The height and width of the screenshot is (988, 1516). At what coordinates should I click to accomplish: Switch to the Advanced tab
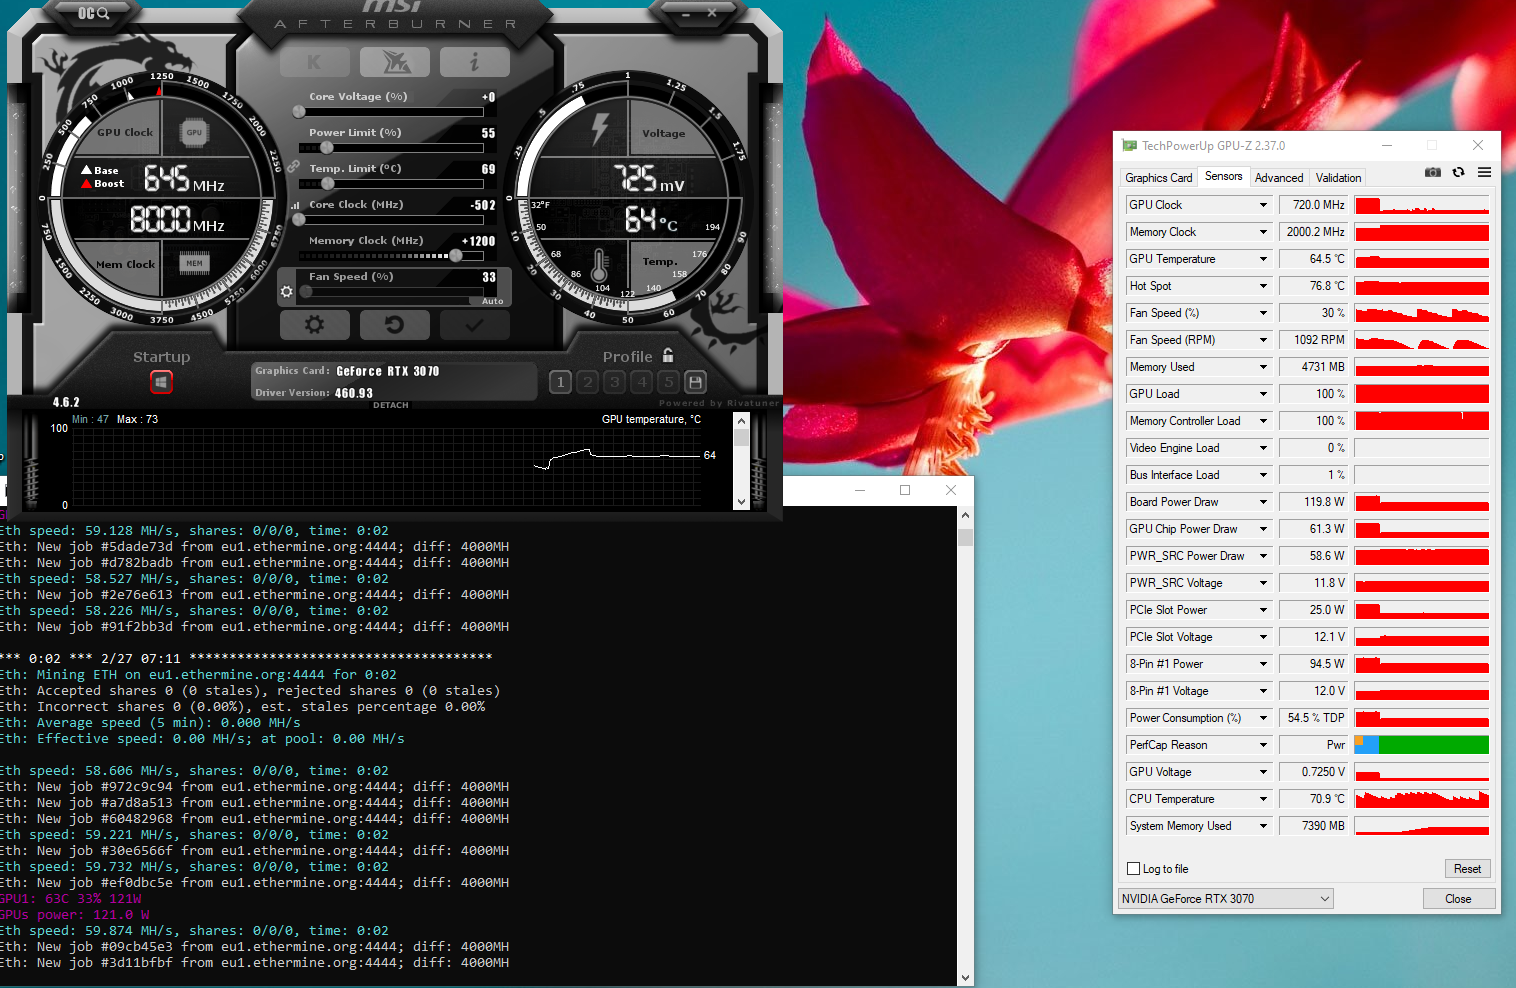(1279, 178)
